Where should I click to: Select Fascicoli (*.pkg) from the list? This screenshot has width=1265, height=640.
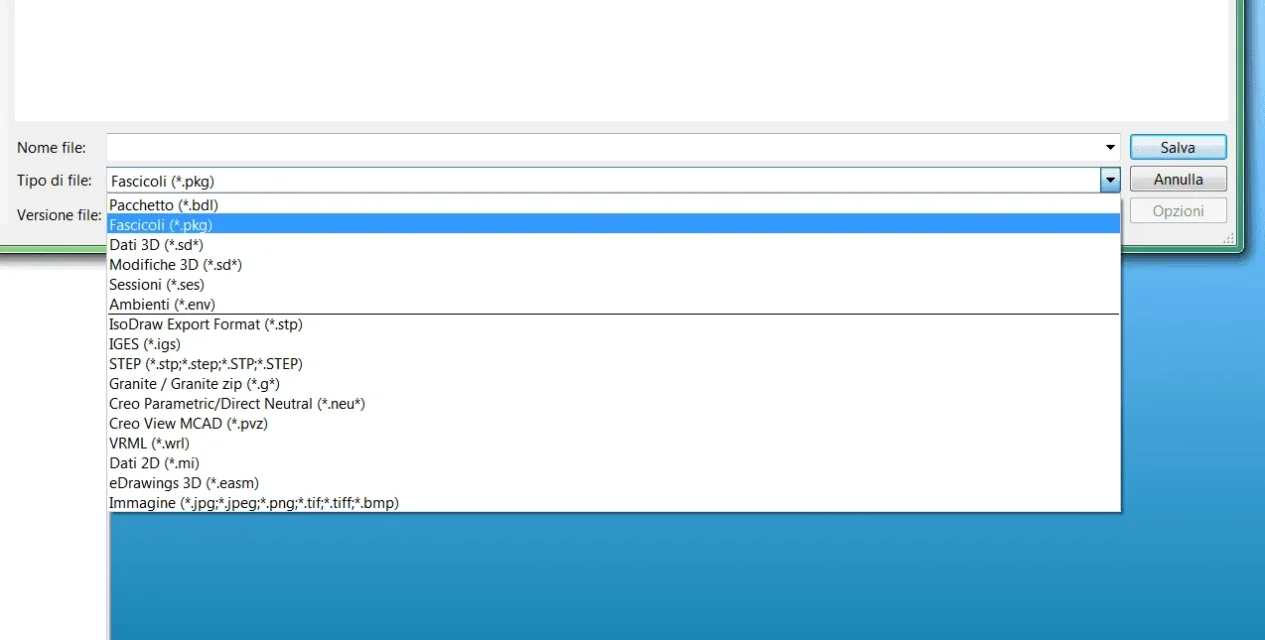coord(160,224)
